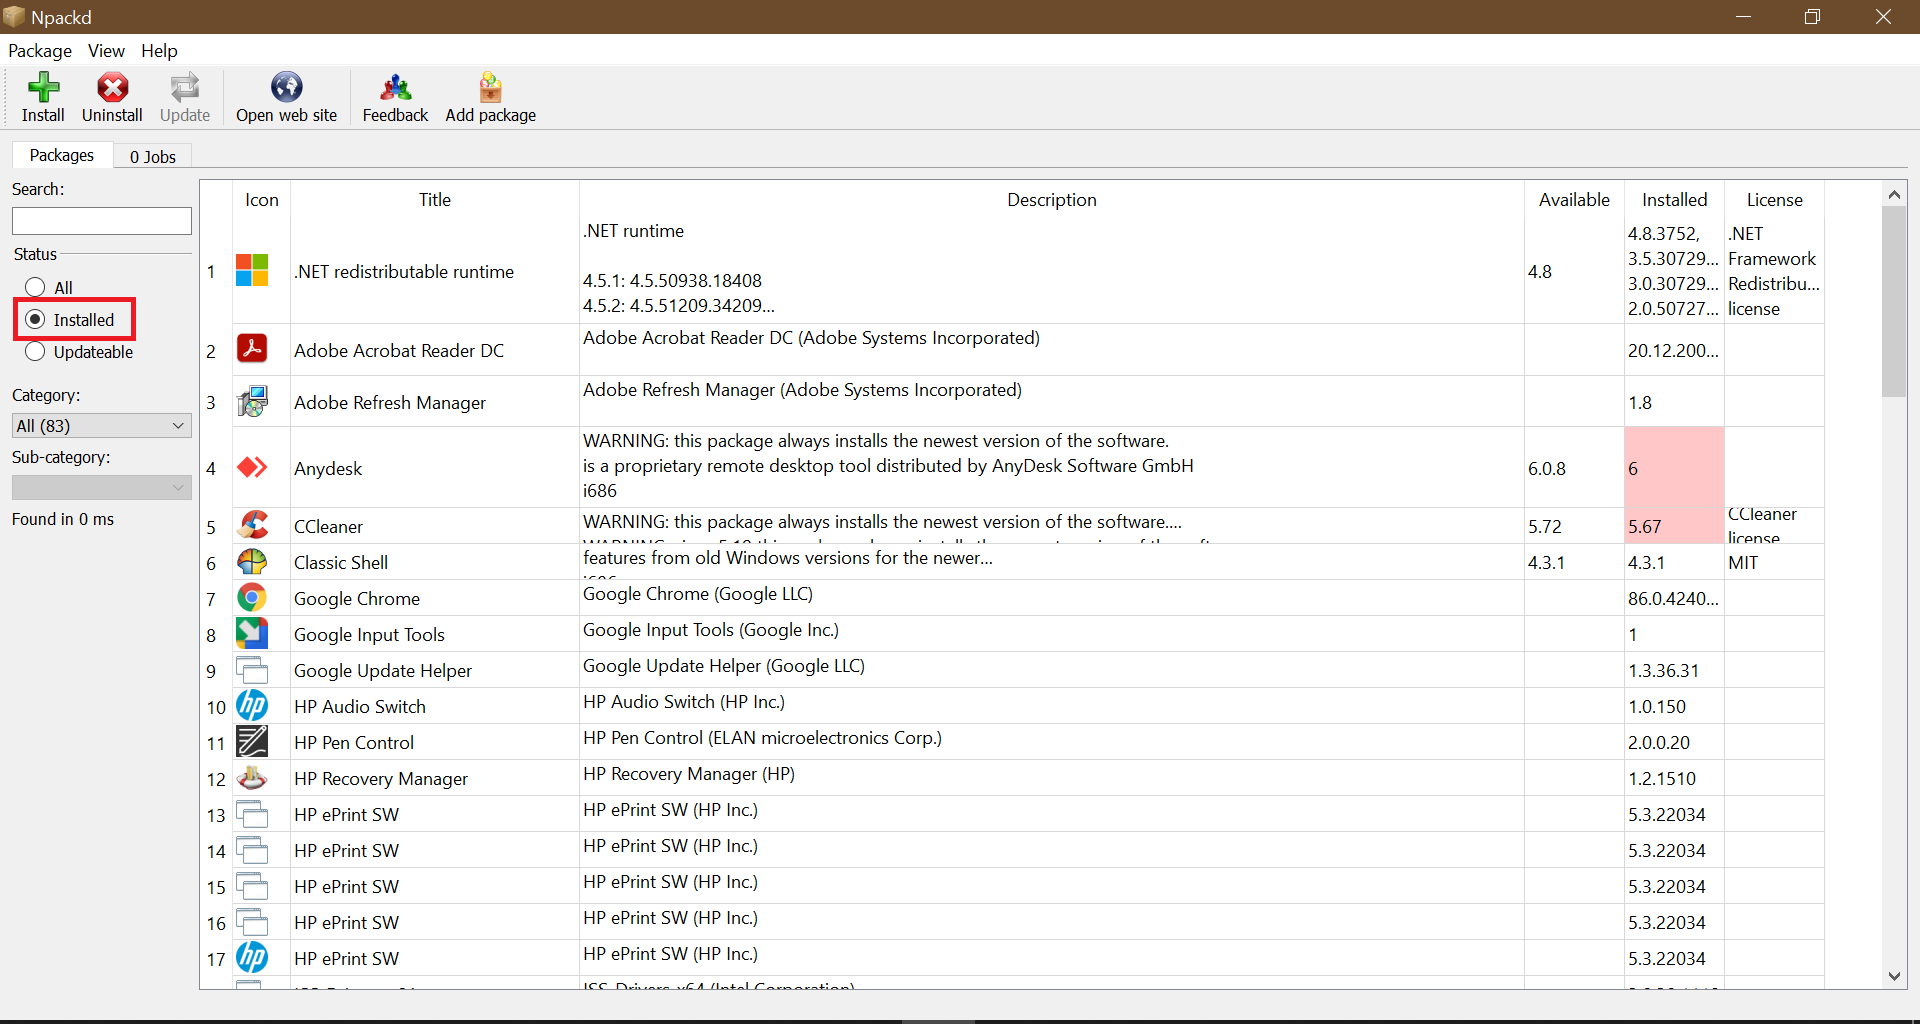Select the Google Input Tools description cell
The height and width of the screenshot is (1024, 1920).
pyautogui.click(x=1051, y=634)
